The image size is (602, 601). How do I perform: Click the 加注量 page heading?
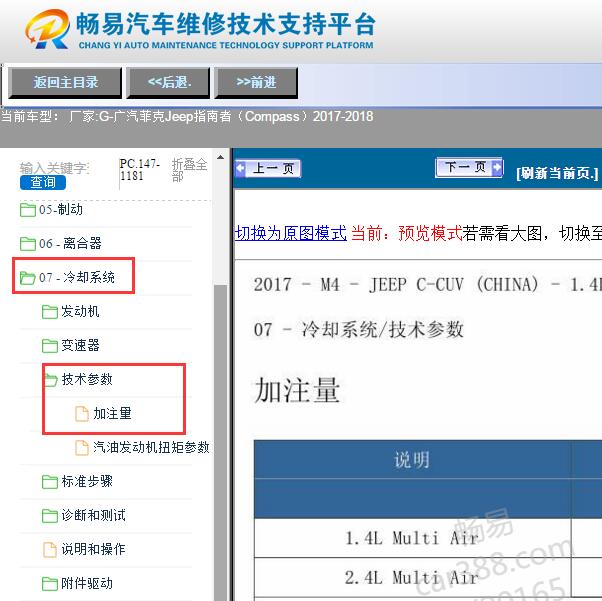(297, 390)
